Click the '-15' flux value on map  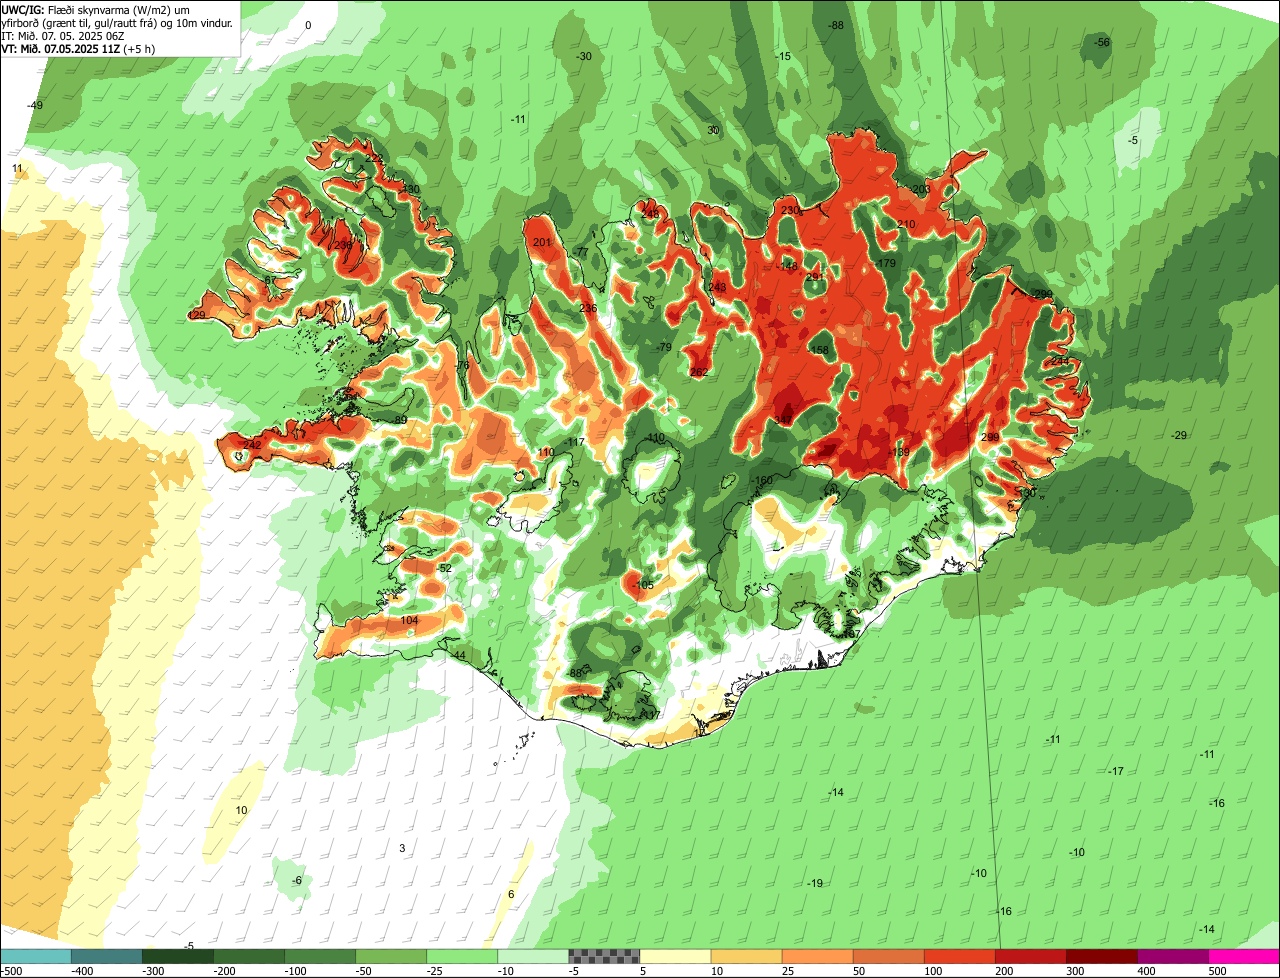click(784, 56)
